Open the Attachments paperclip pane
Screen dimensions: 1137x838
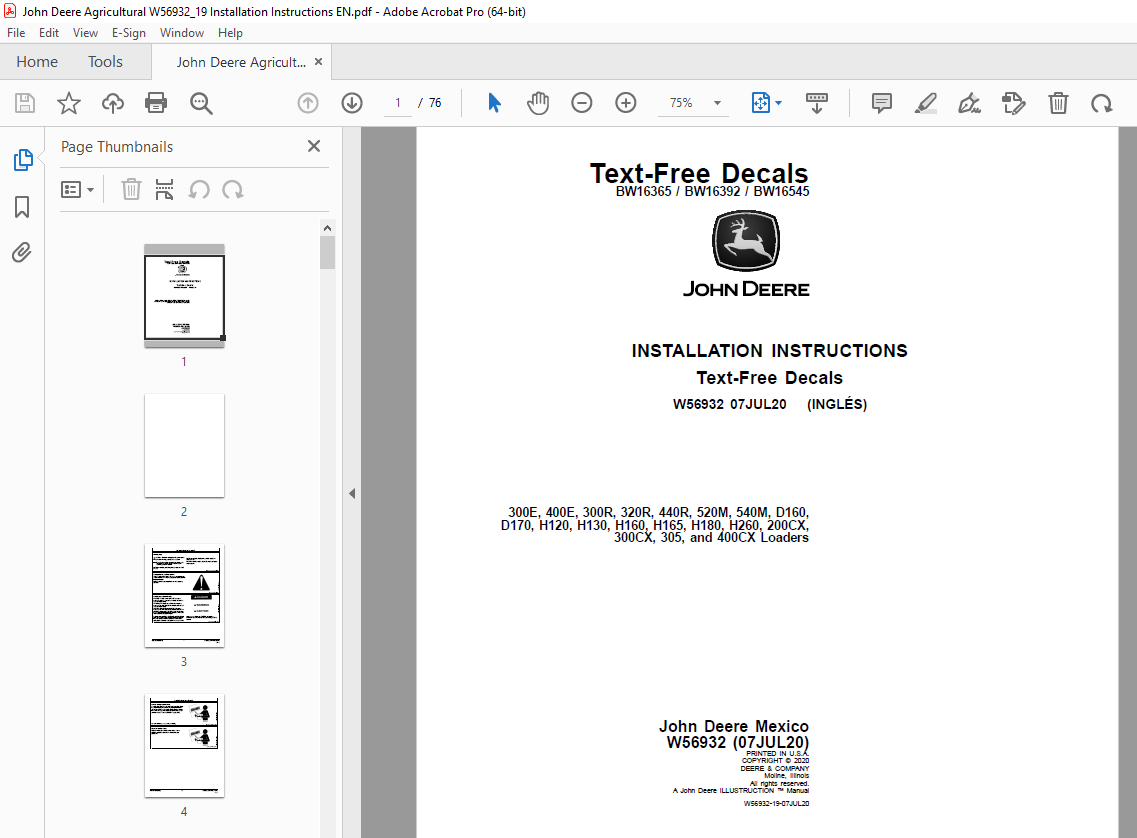22,252
